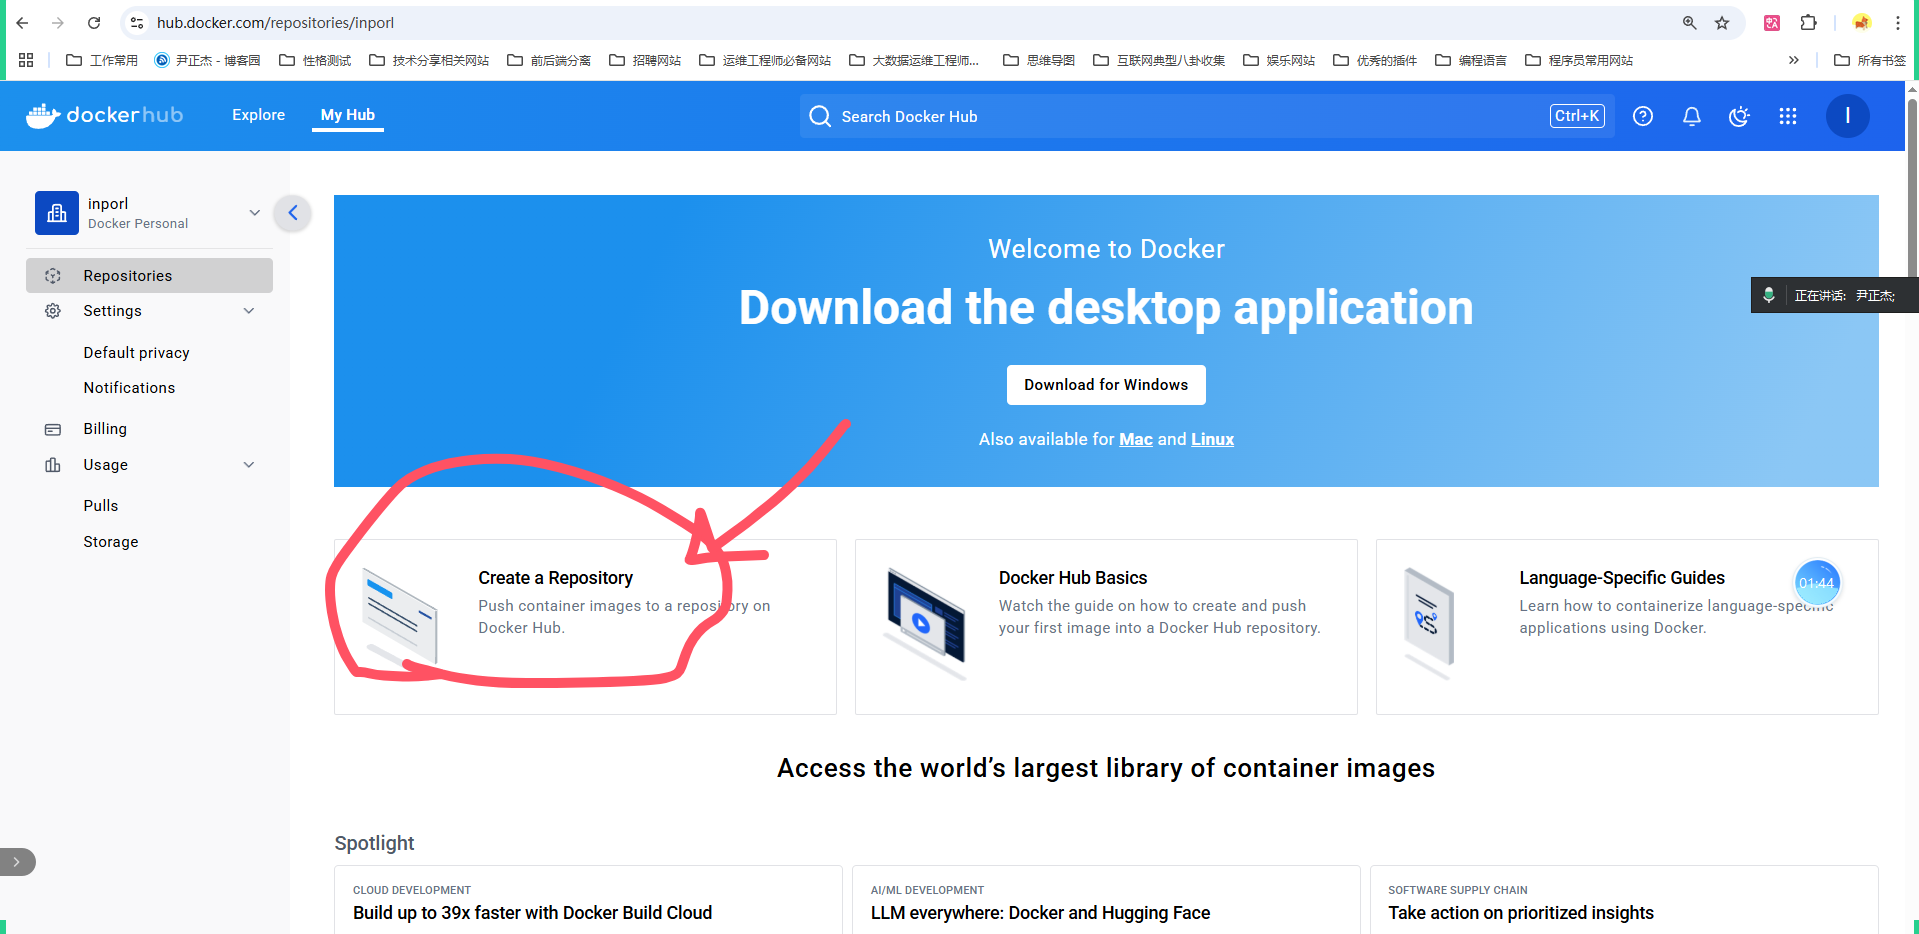Image resolution: width=1919 pixels, height=934 pixels.
Task: Open the Storage usage page
Action: point(111,542)
